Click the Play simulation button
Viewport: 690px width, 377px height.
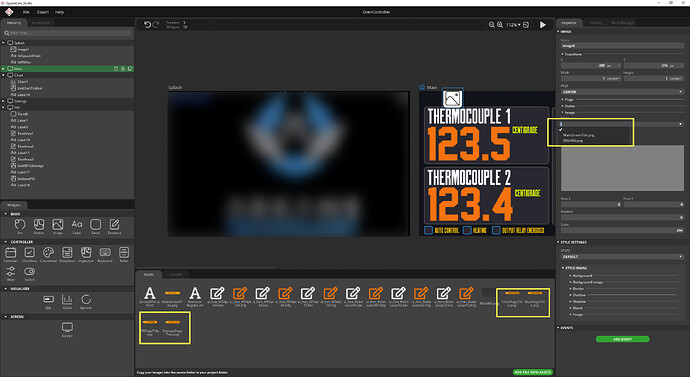click(x=543, y=25)
